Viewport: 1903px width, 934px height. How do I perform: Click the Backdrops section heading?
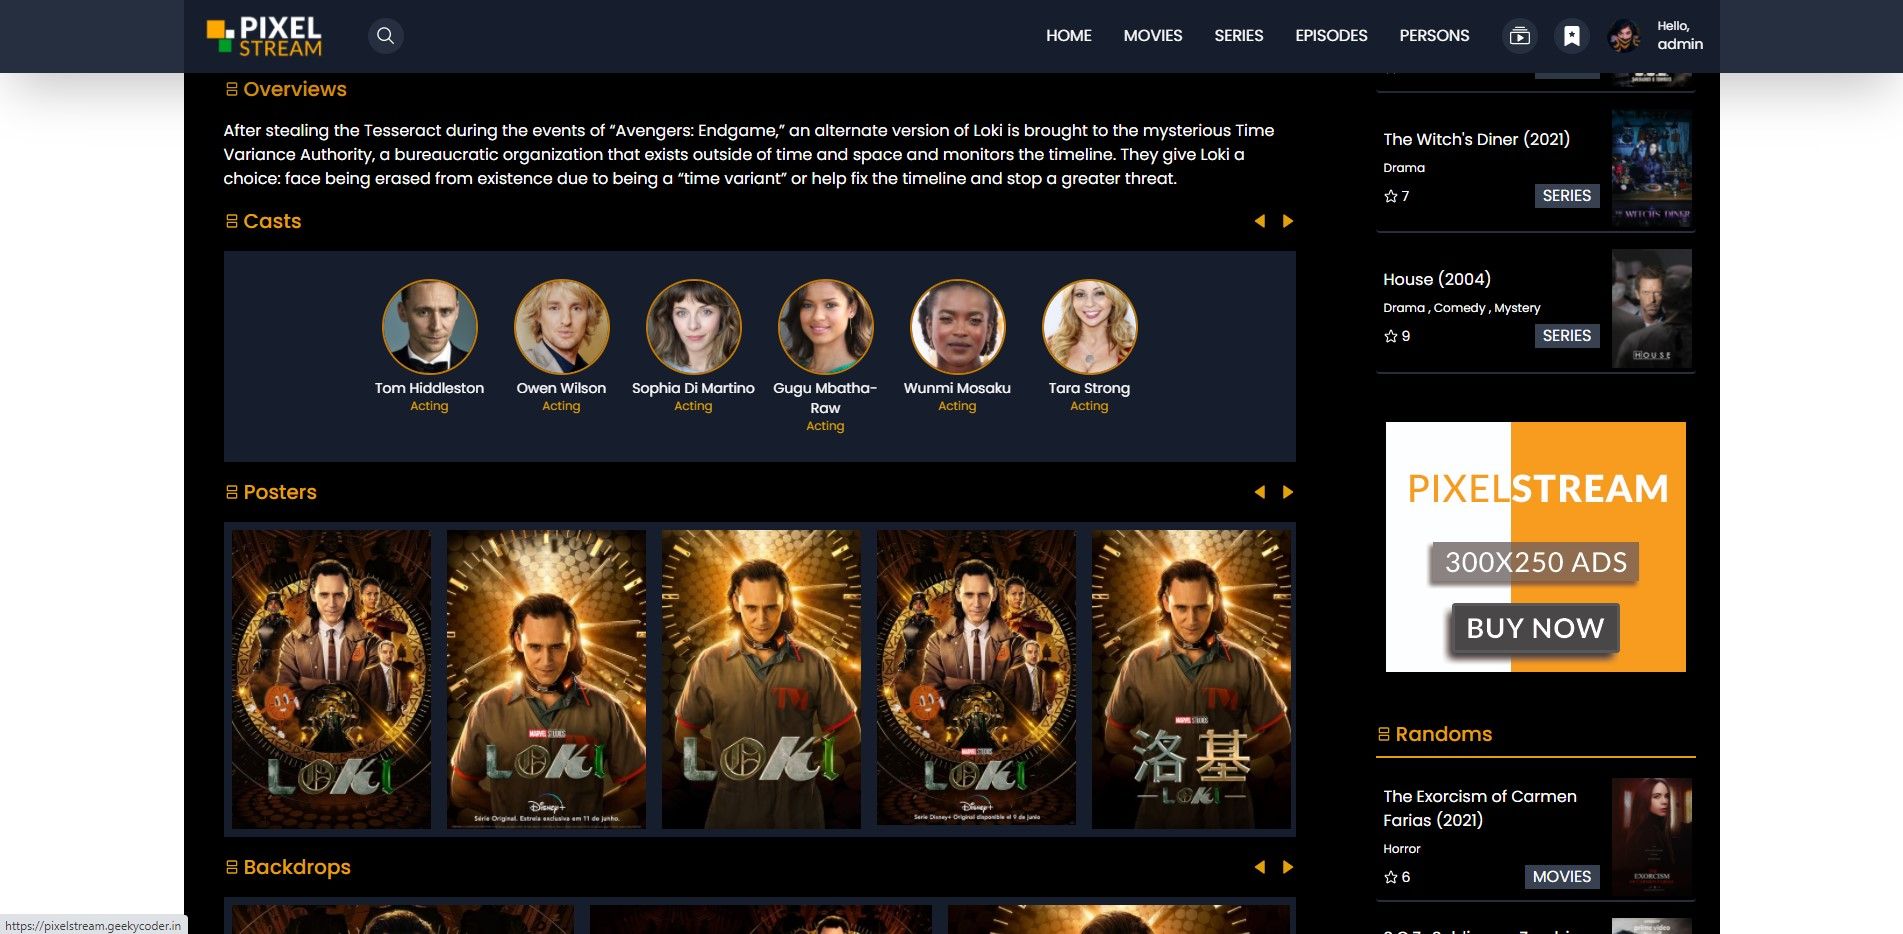click(x=288, y=867)
